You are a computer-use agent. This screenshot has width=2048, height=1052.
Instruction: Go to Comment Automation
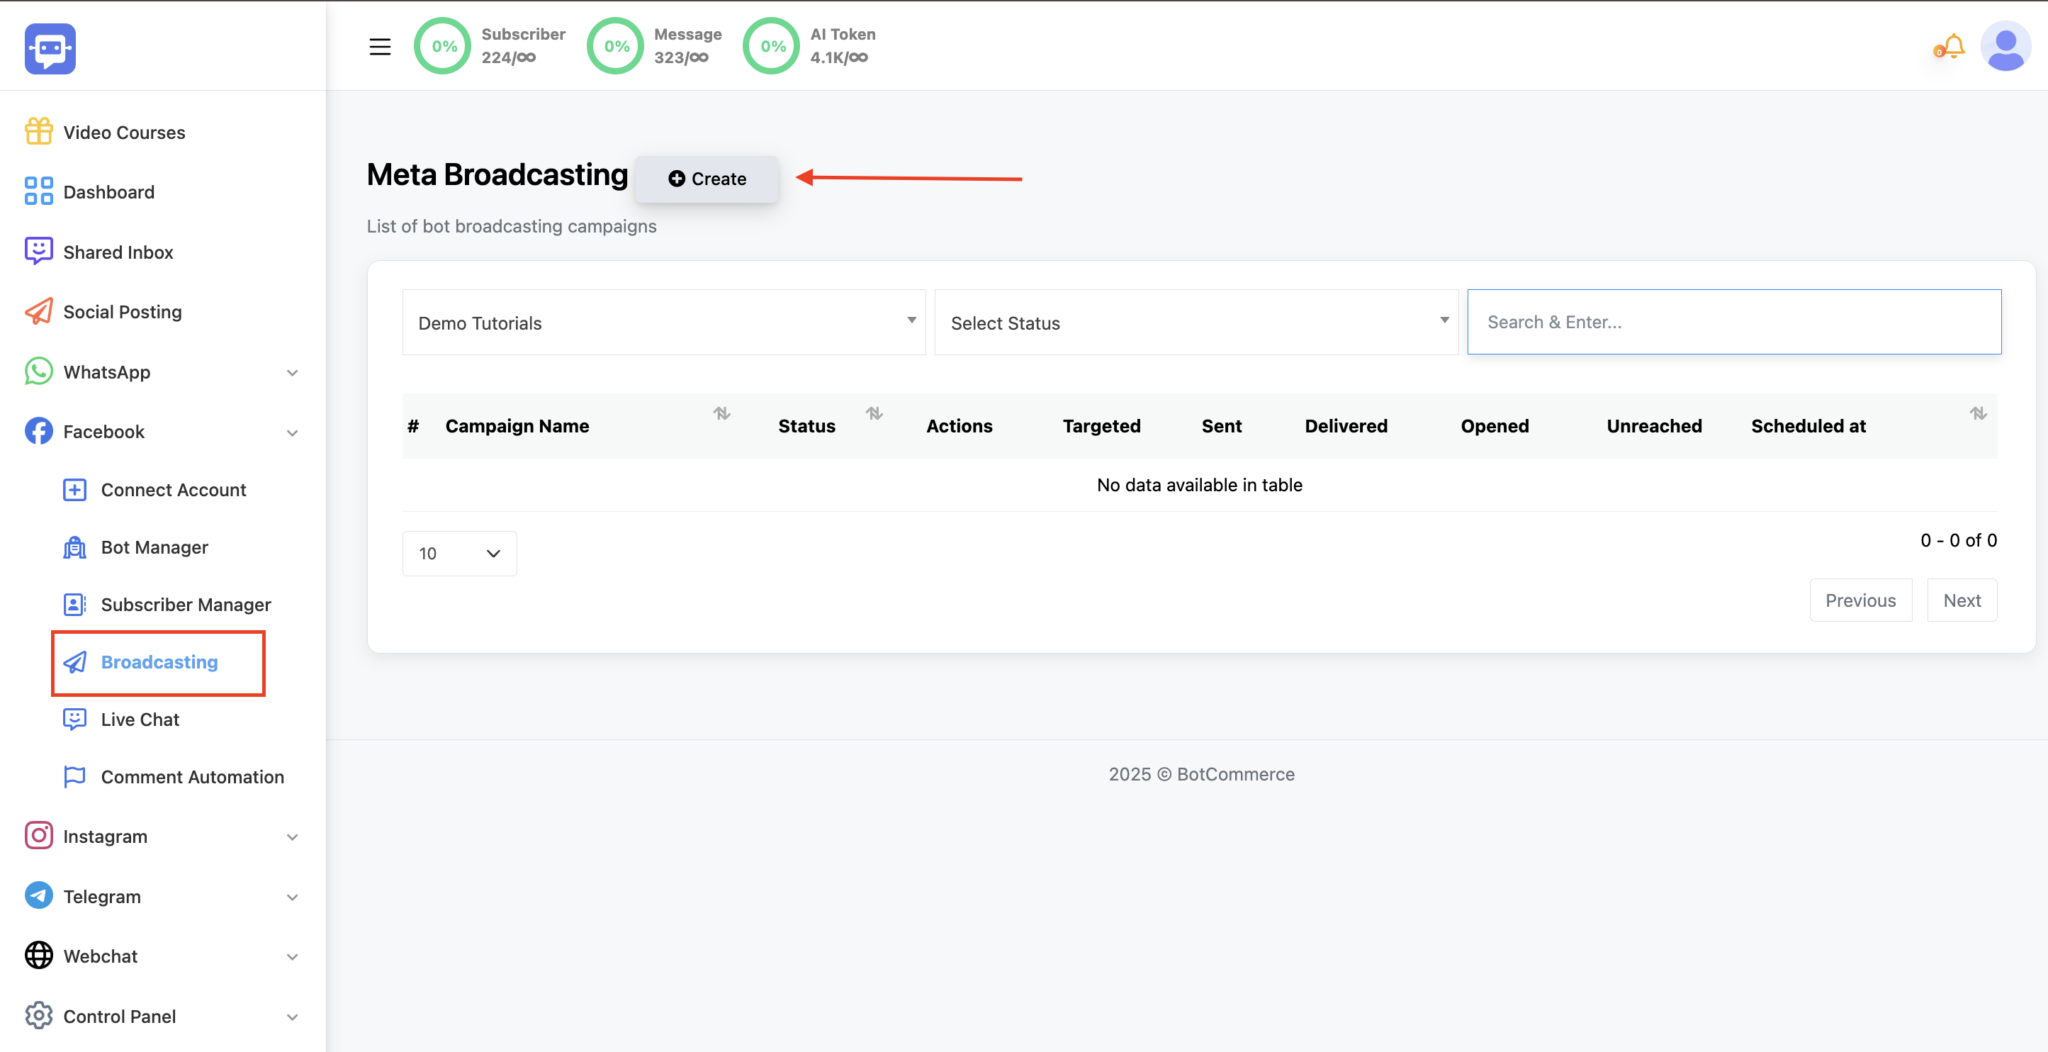click(x=192, y=777)
